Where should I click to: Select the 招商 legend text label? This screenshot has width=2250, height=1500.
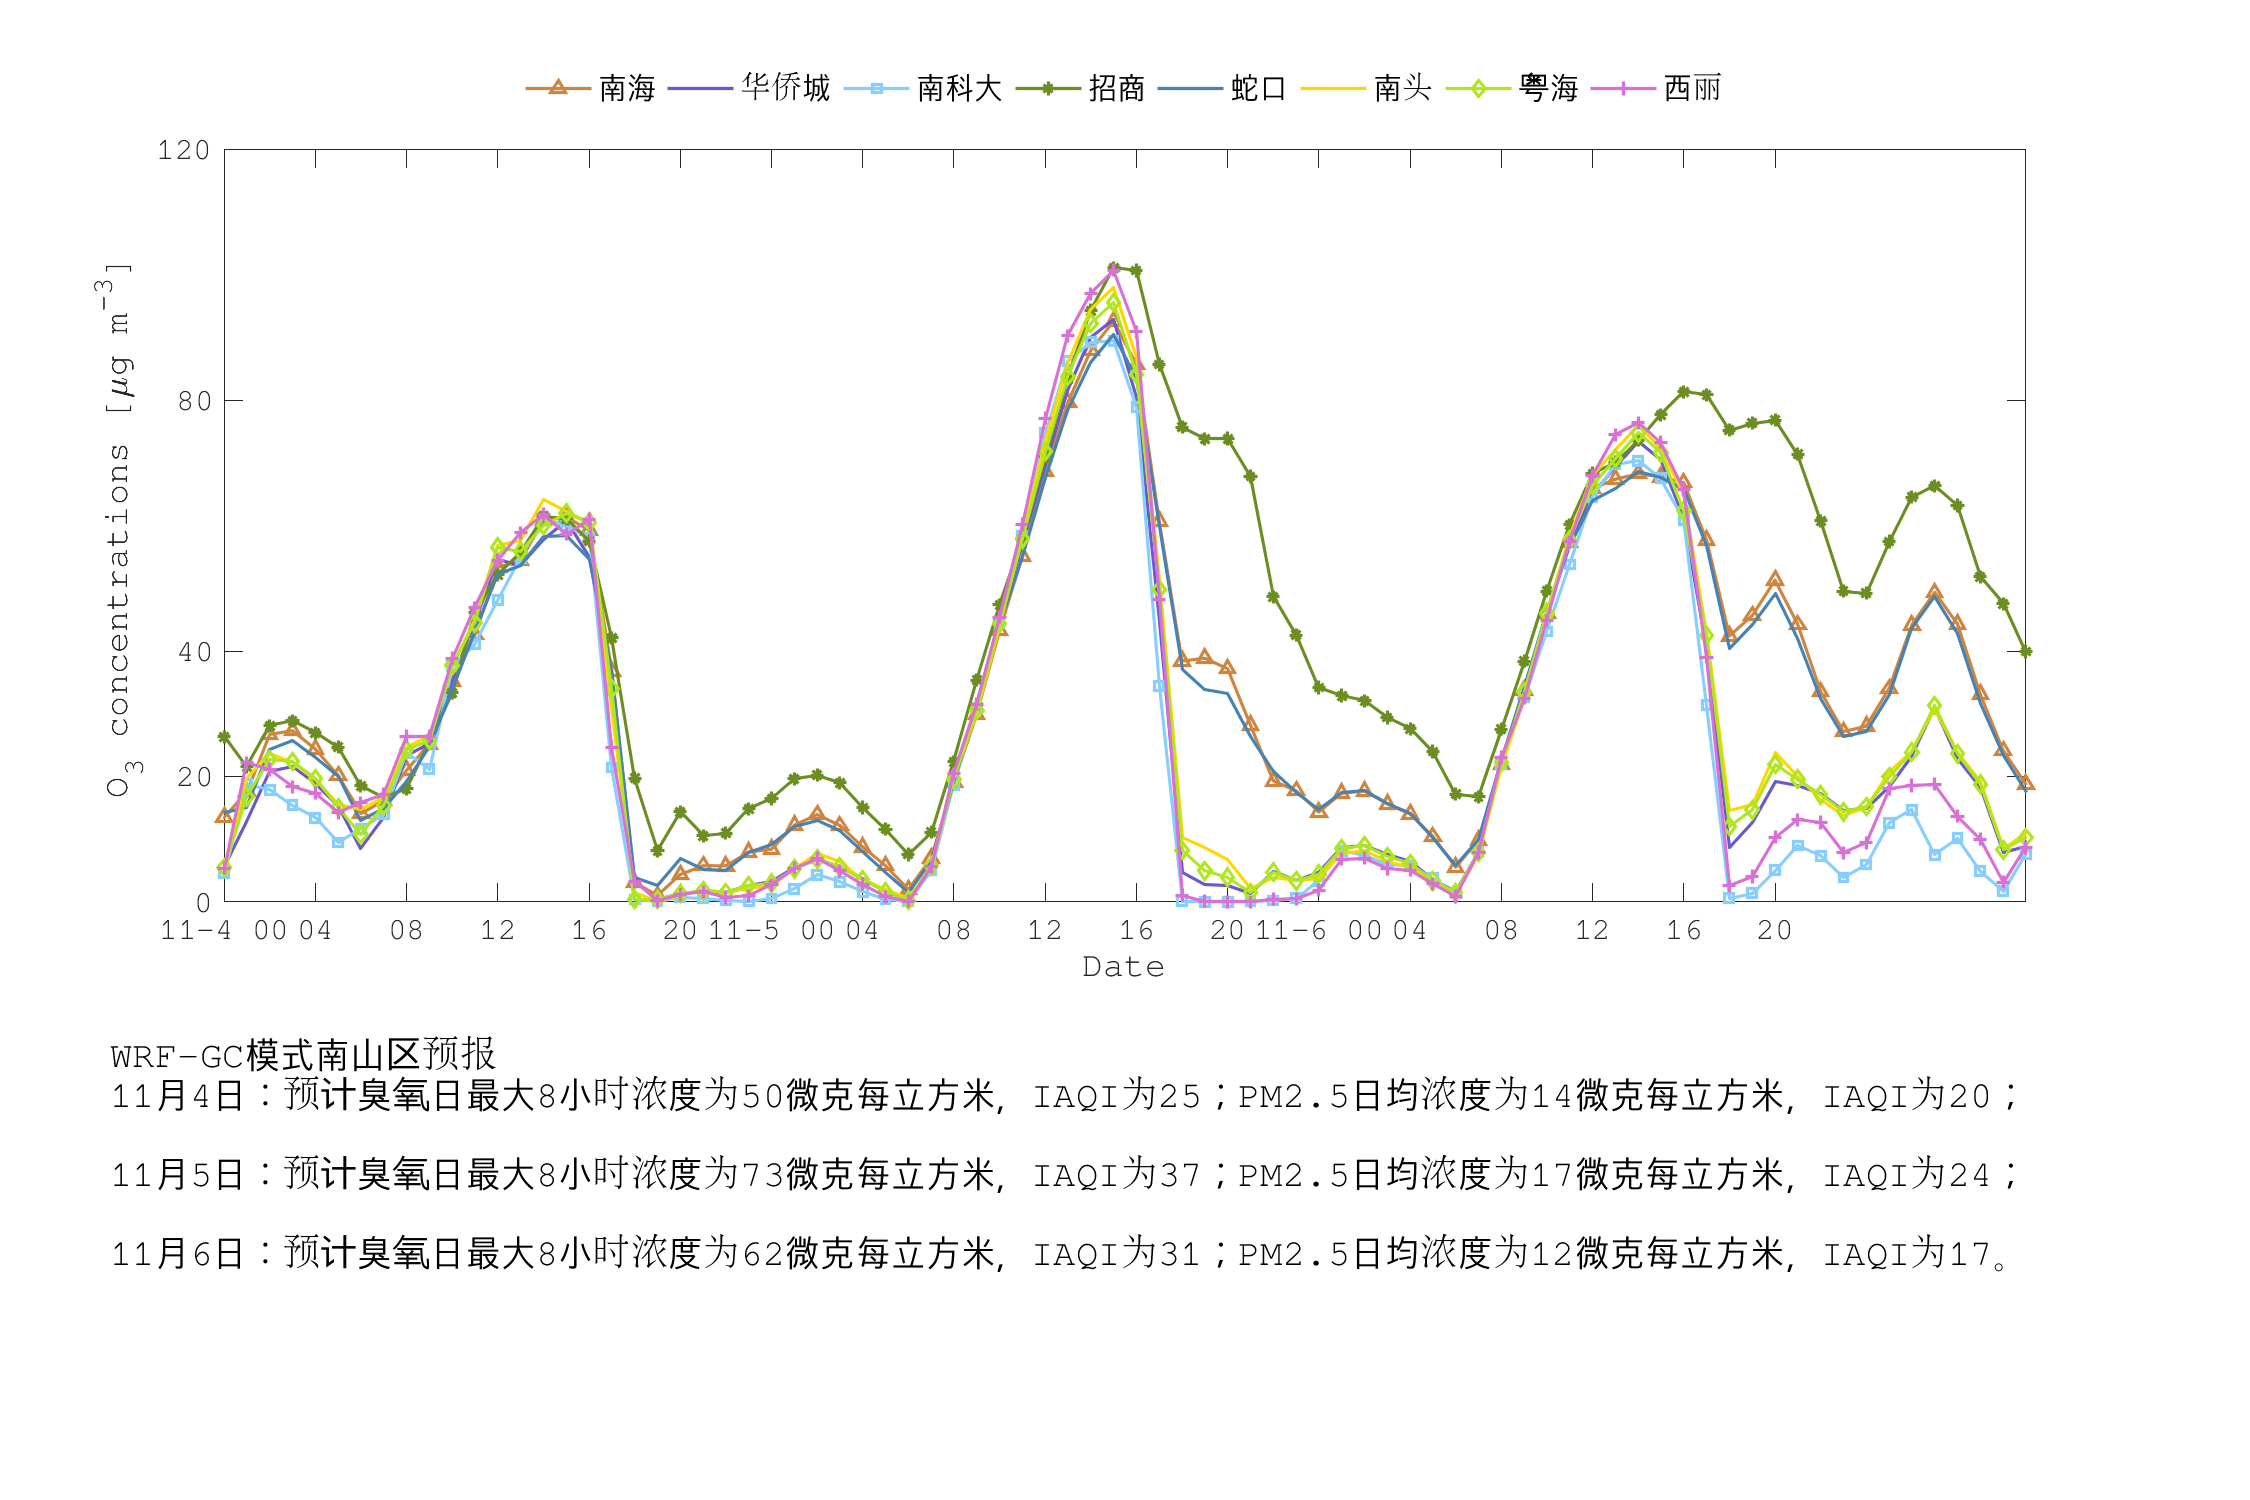[1117, 88]
